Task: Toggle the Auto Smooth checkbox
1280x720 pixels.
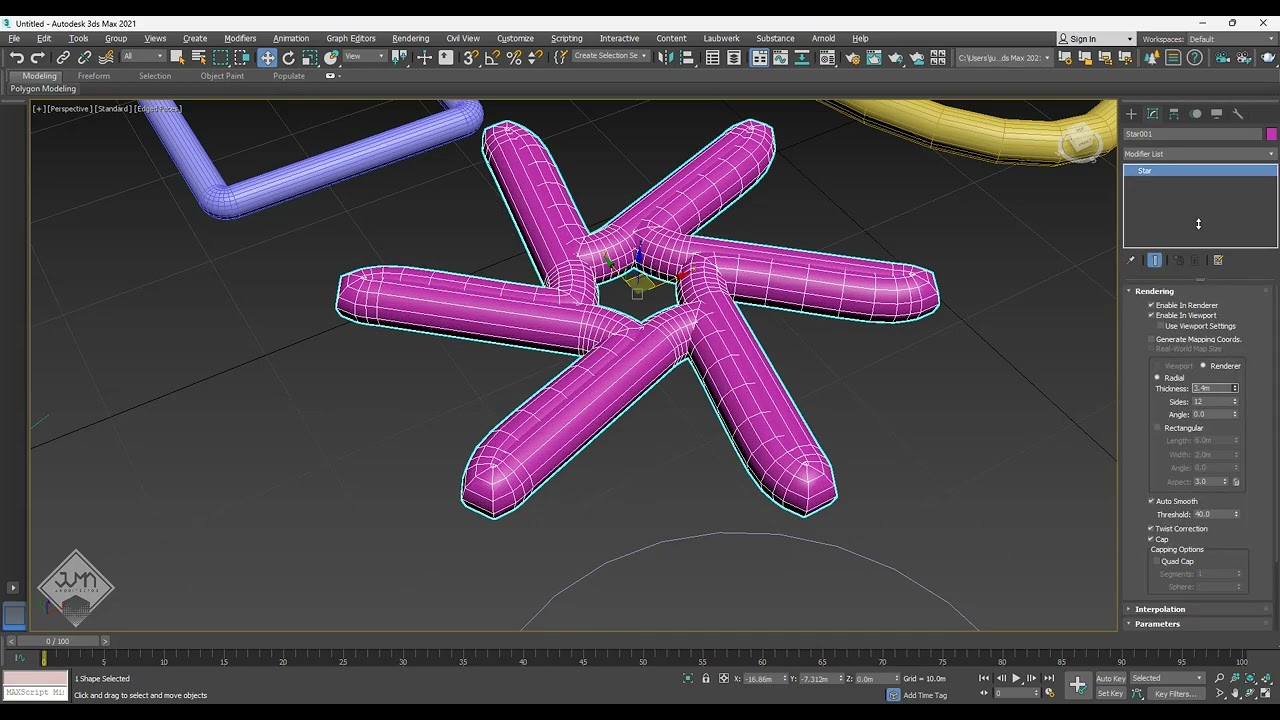Action: pos(1151,501)
